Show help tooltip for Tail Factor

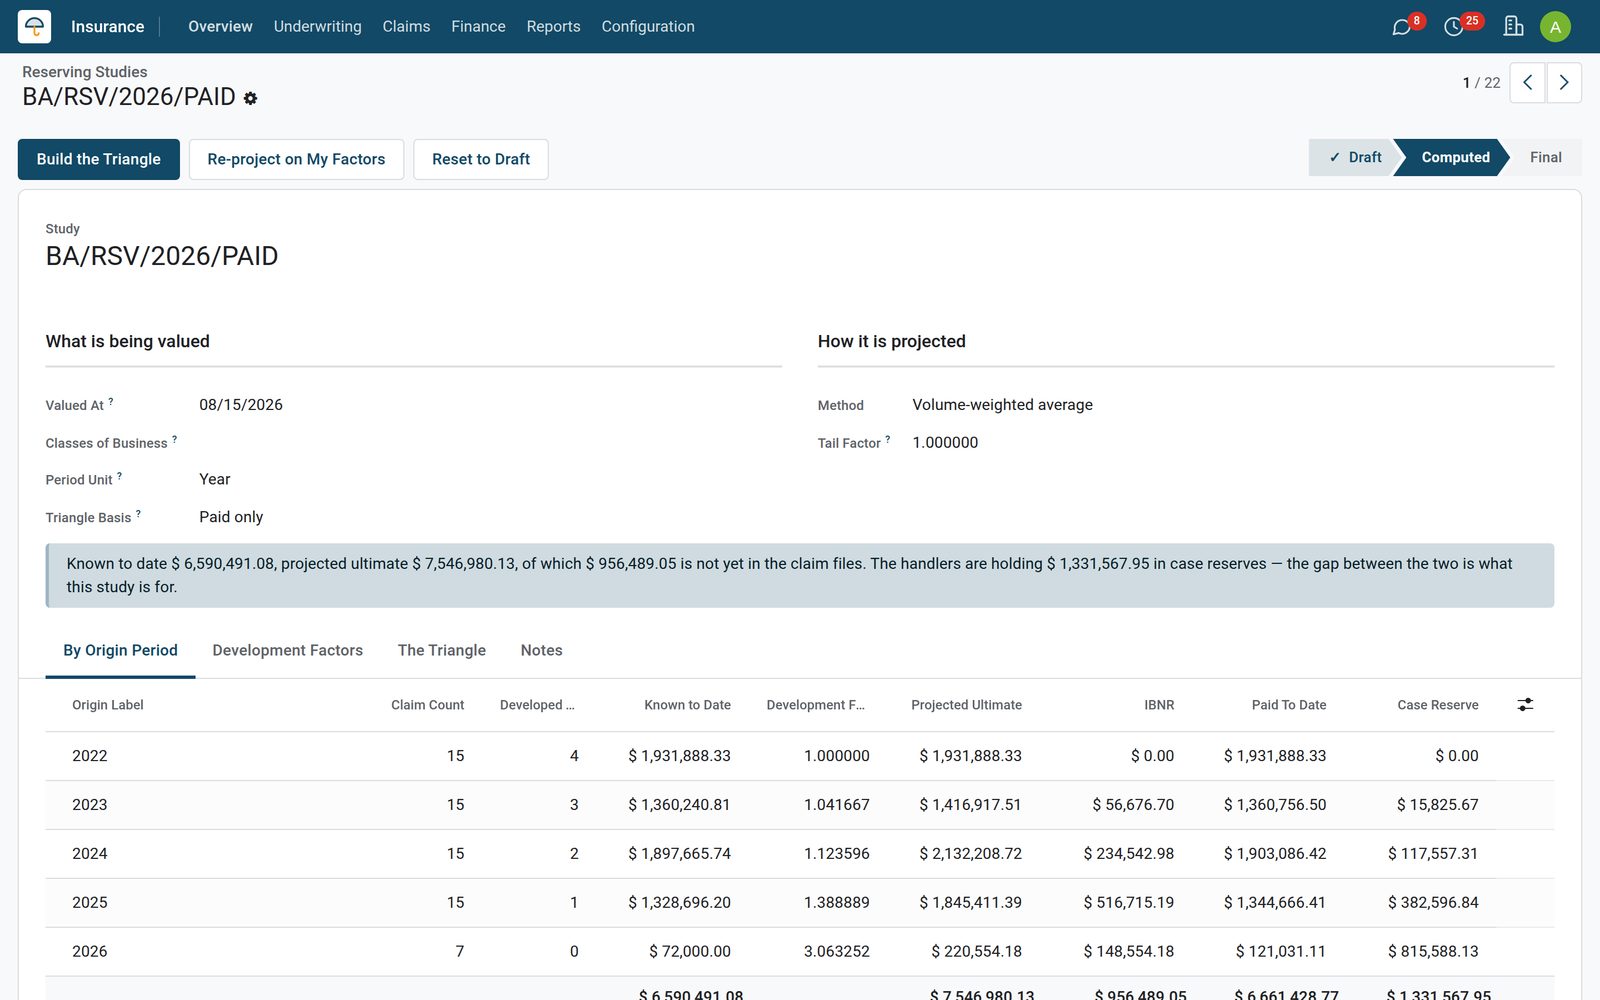(887, 439)
